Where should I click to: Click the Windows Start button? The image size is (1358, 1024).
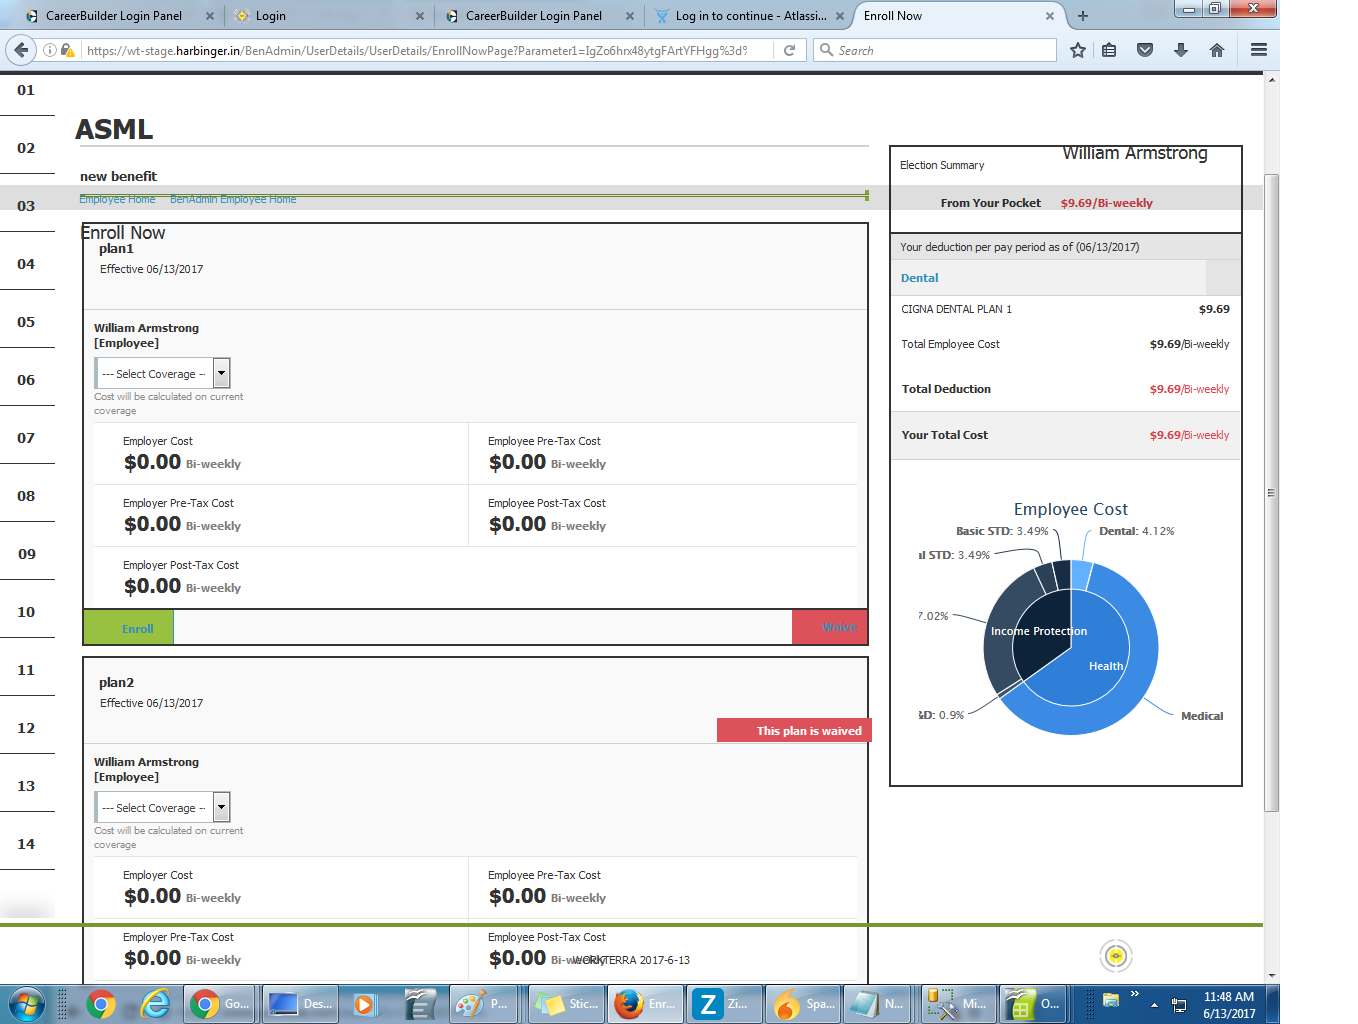click(26, 1003)
